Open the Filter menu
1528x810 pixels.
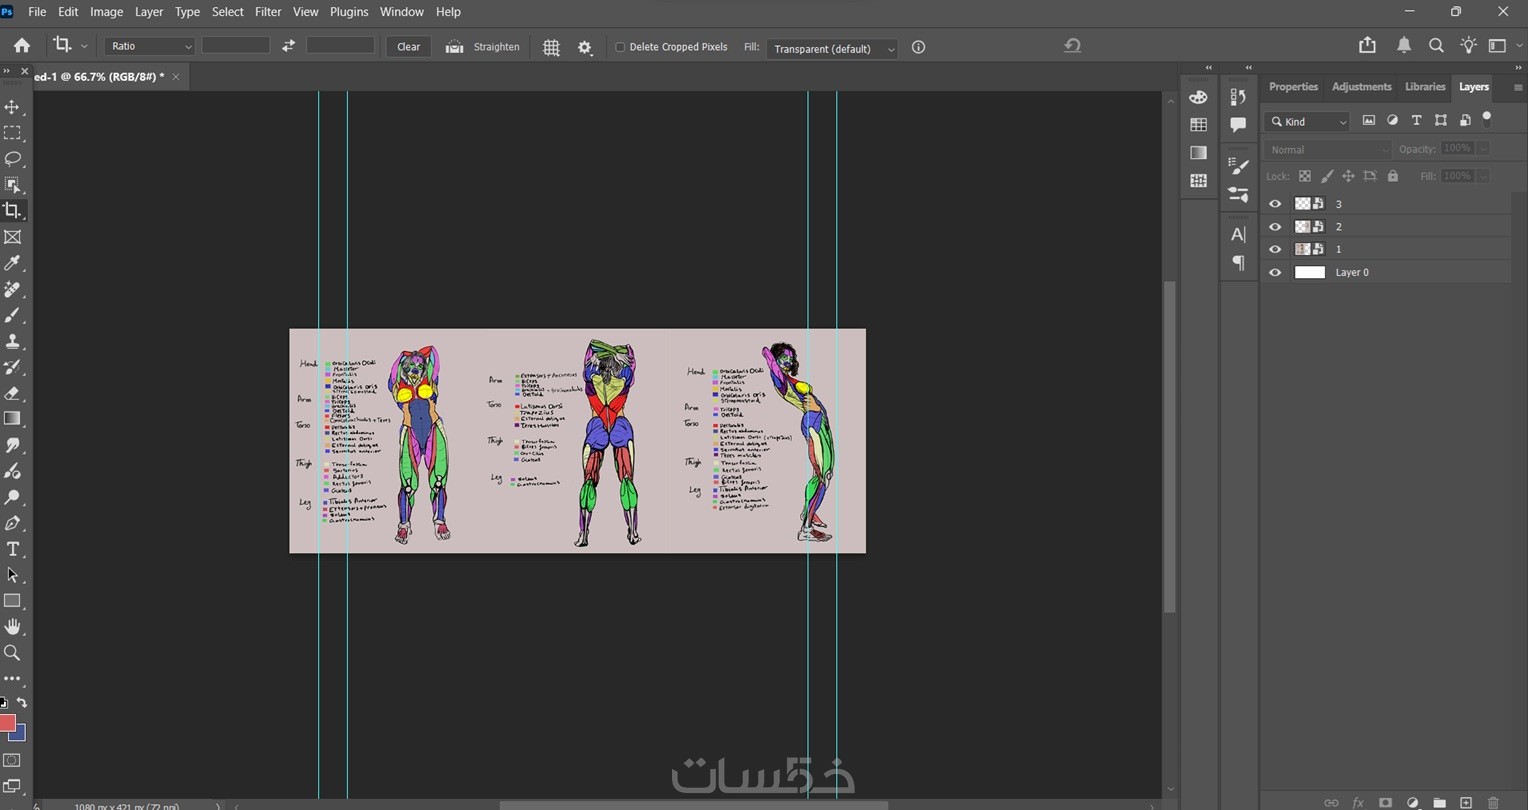pos(268,12)
